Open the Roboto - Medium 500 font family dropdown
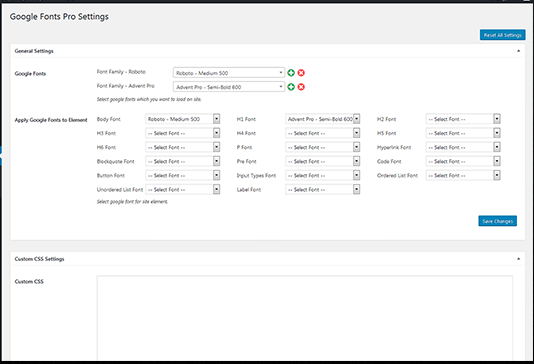 (x=229, y=73)
